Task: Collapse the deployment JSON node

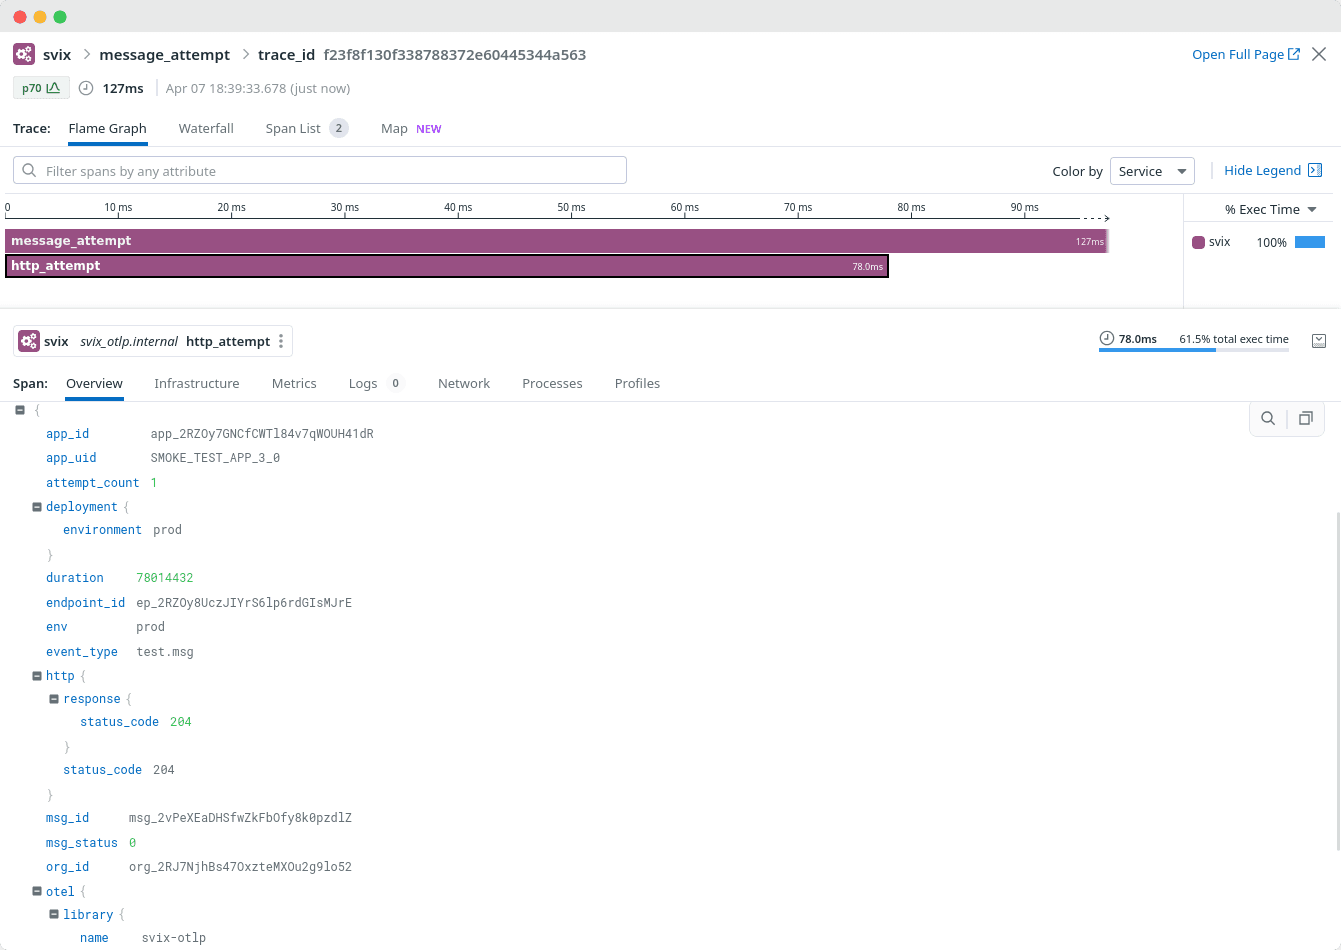Action: click(37, 507)
